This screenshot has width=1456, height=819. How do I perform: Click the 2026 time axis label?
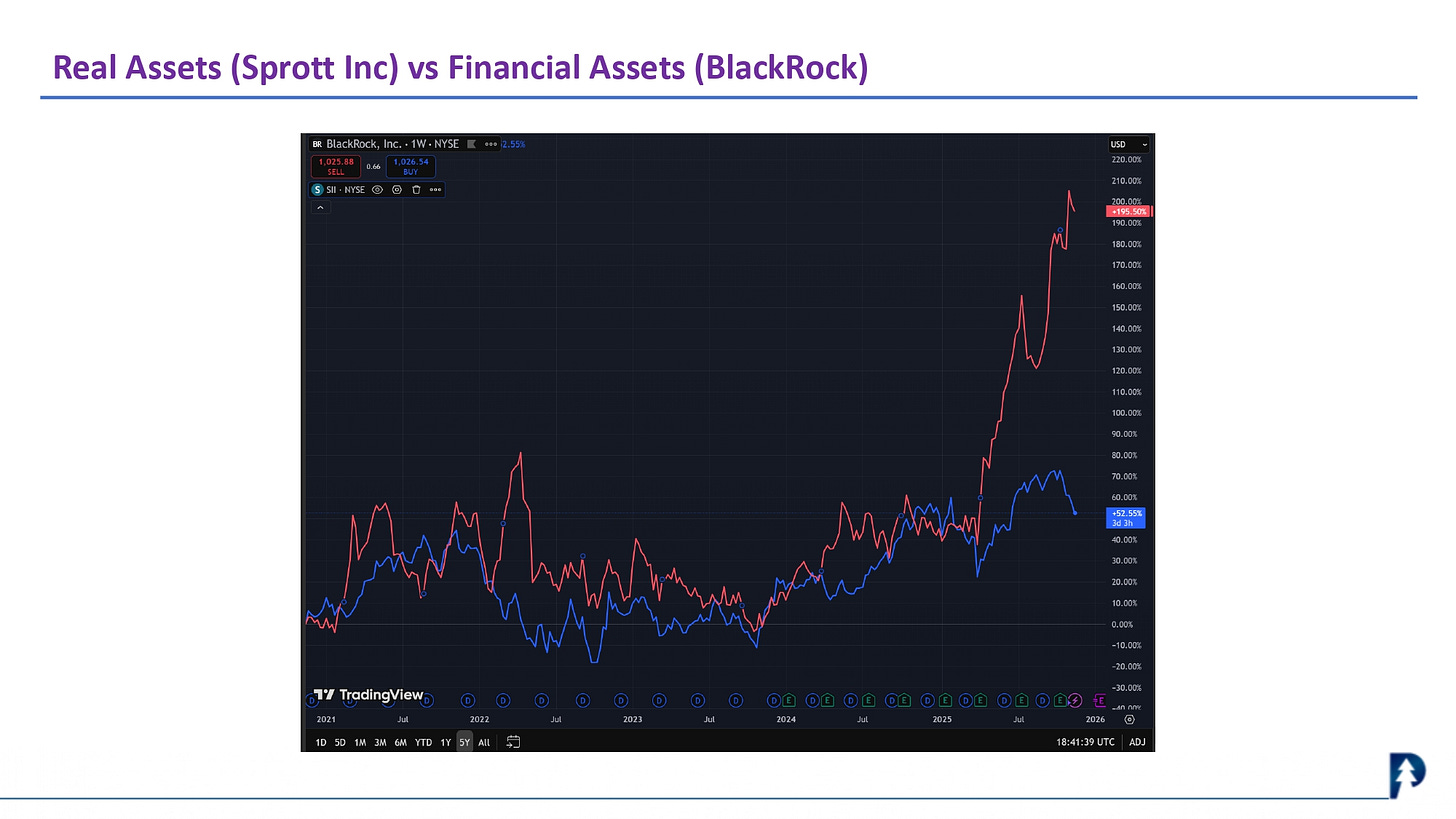point(1095,719)
